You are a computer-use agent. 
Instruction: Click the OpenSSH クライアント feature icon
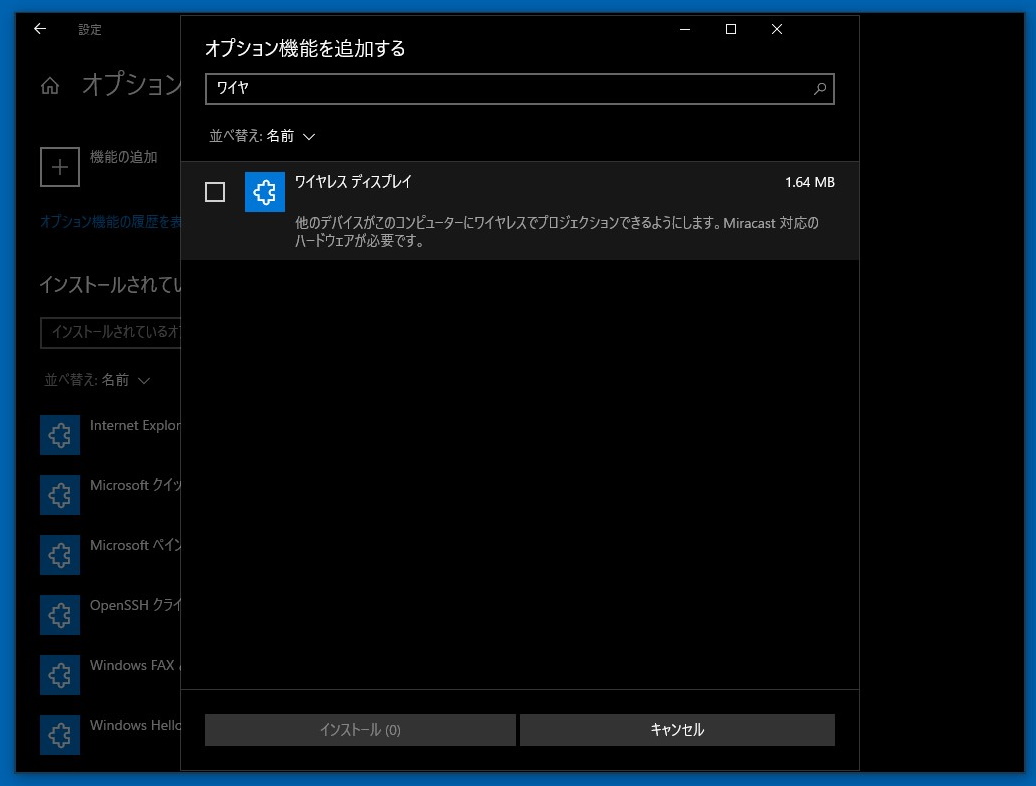pos(60,615)
